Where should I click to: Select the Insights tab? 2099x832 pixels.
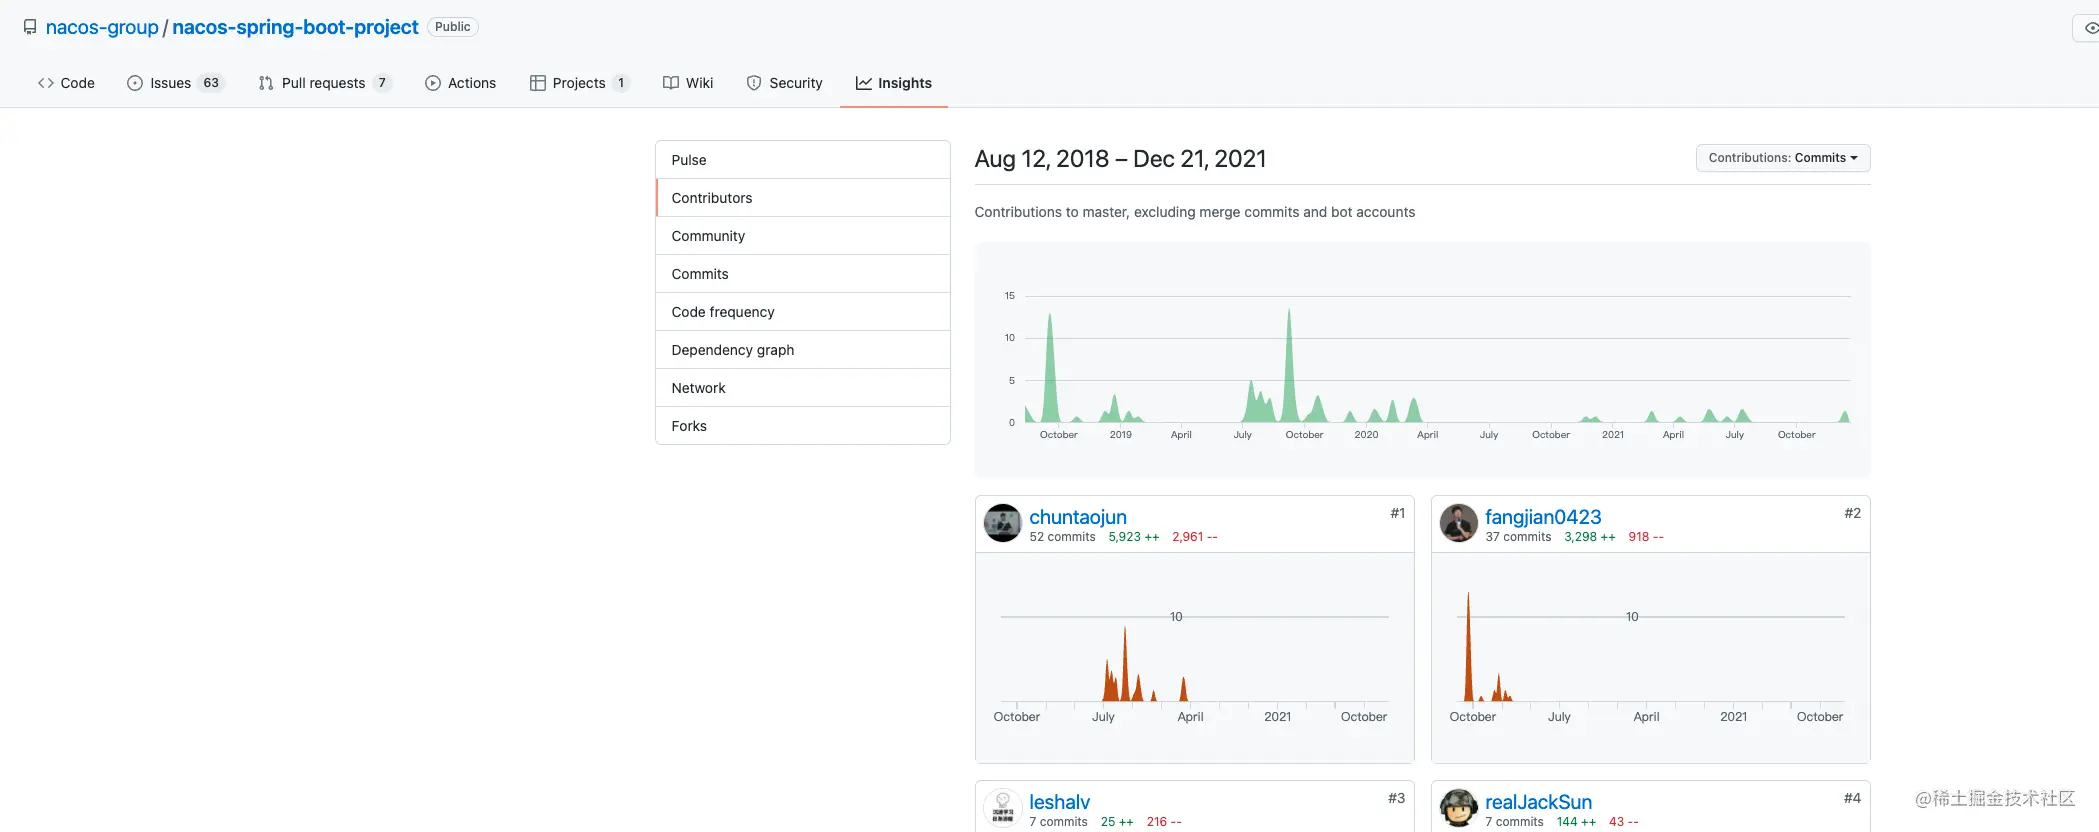(x=894, y=83)
